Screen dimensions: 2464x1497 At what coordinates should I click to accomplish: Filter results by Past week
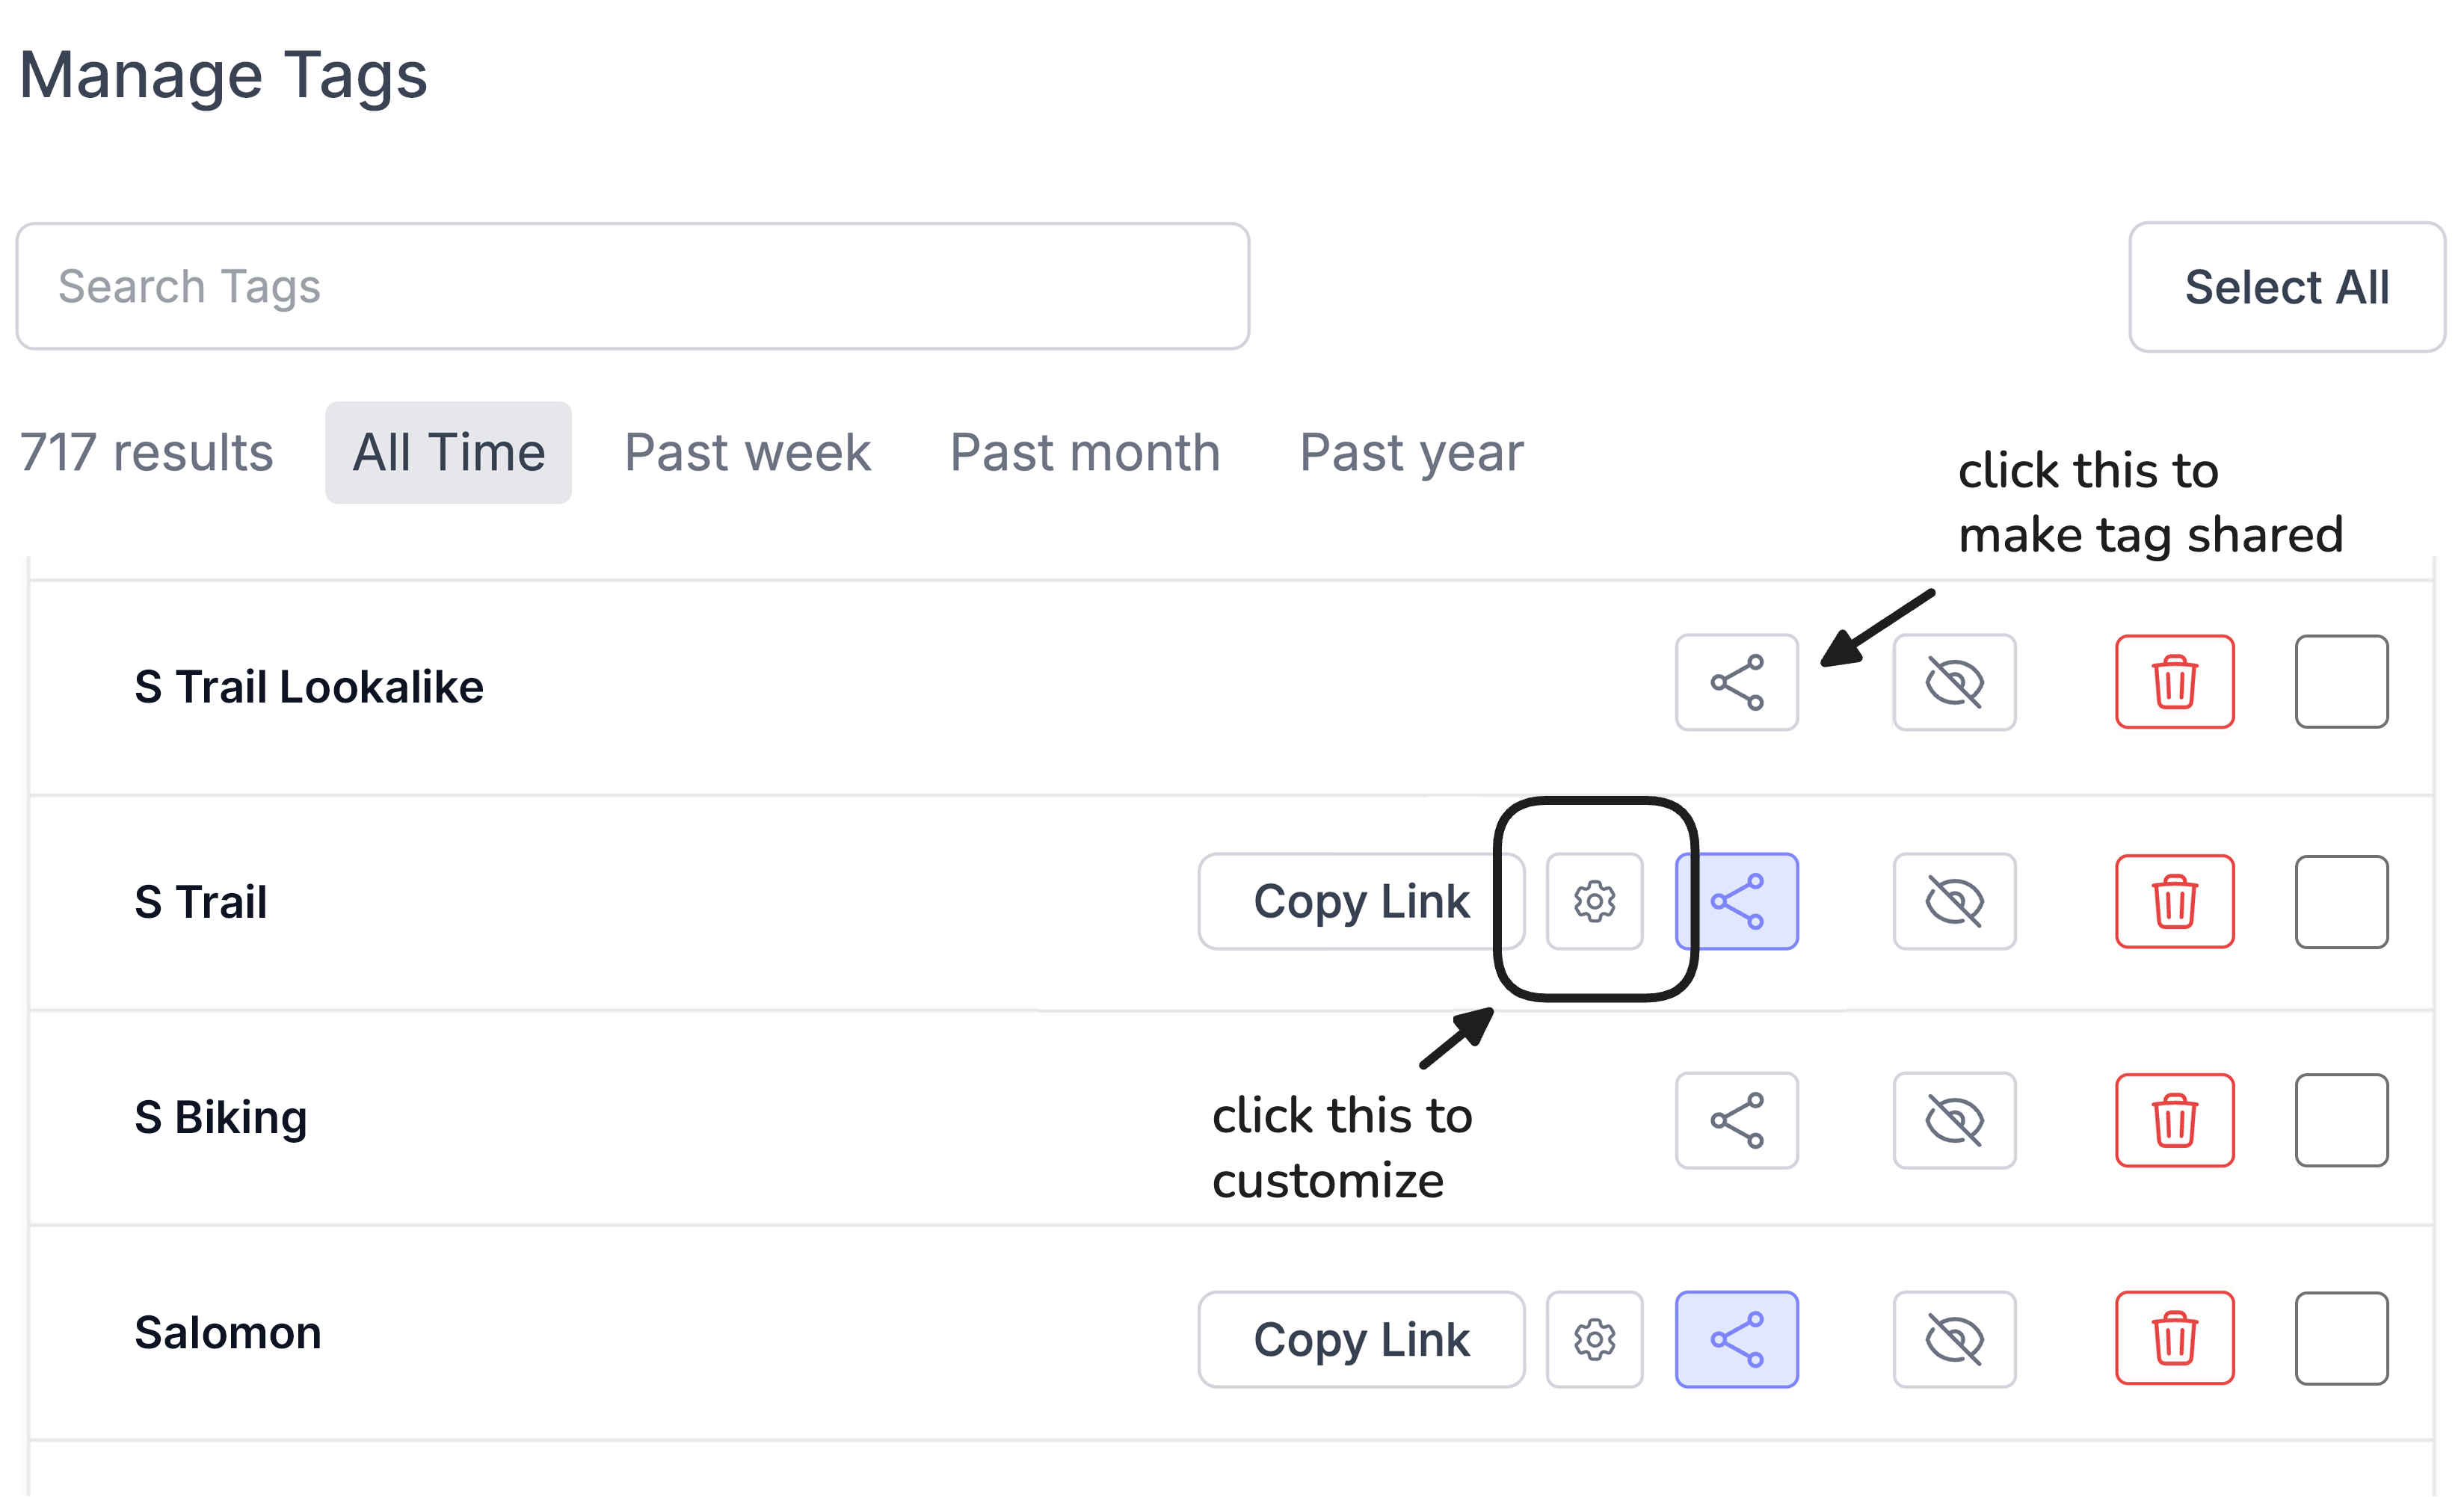pyautogui.click(x=747, y=453)
